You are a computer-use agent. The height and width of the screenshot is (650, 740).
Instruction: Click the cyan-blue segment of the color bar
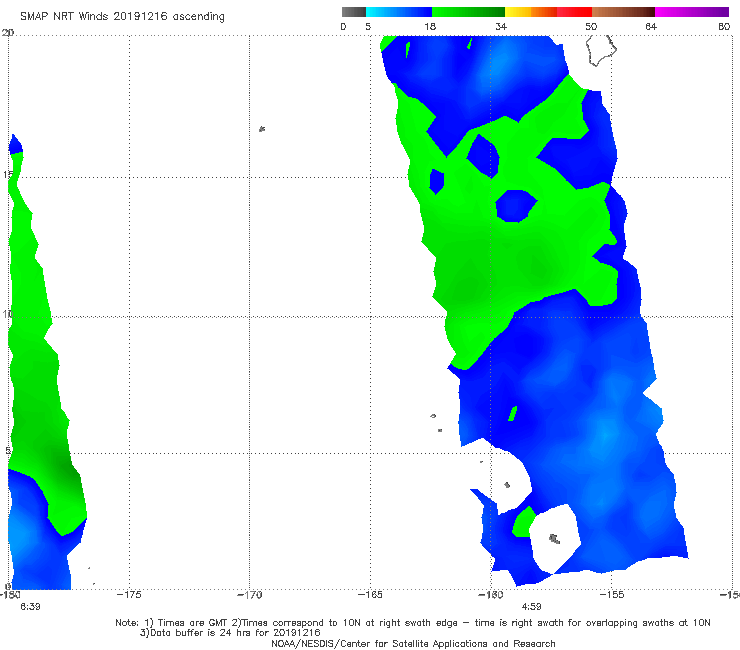pos(399,12)
